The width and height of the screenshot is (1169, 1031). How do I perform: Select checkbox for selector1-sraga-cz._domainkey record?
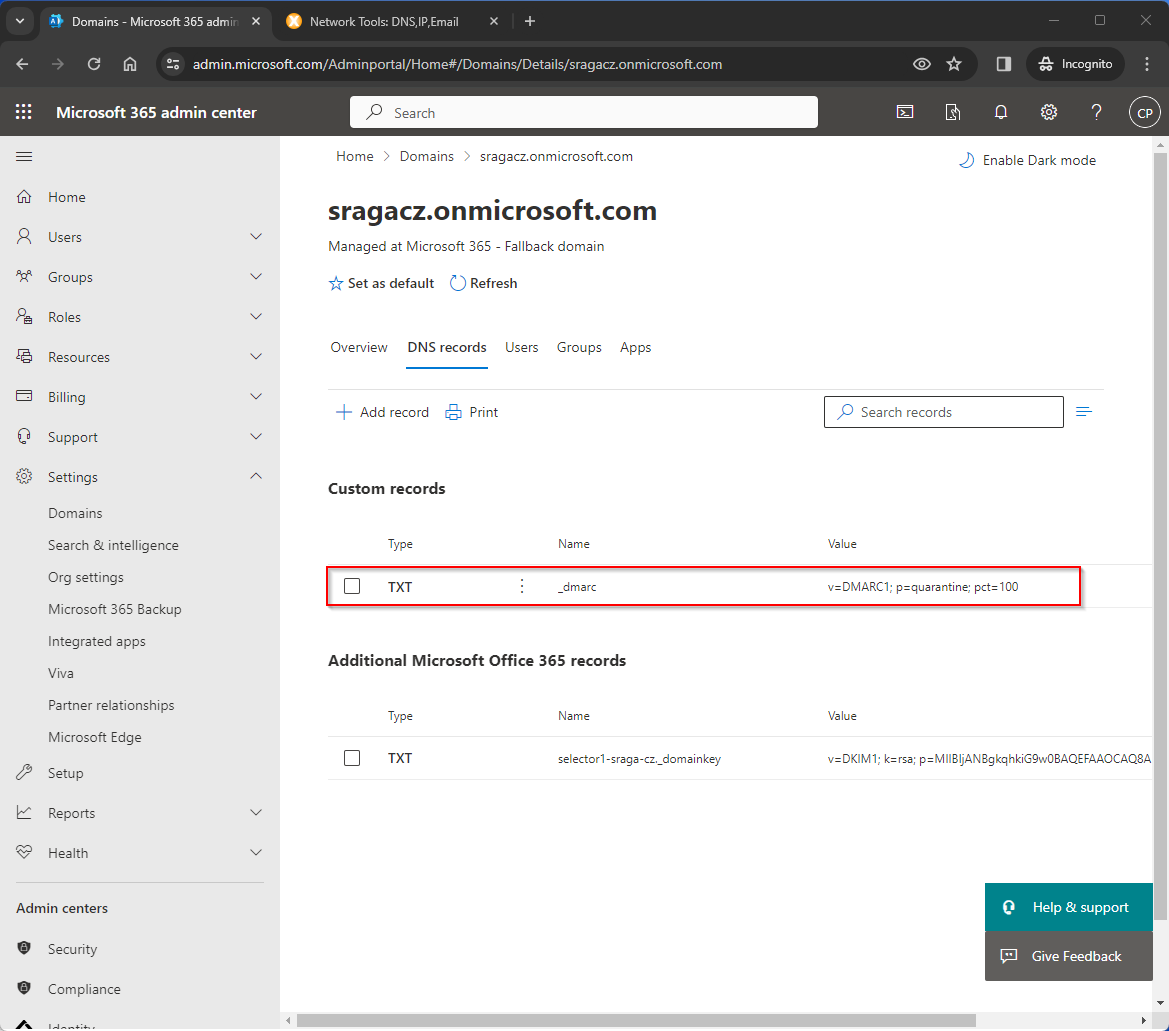(352, 758)
